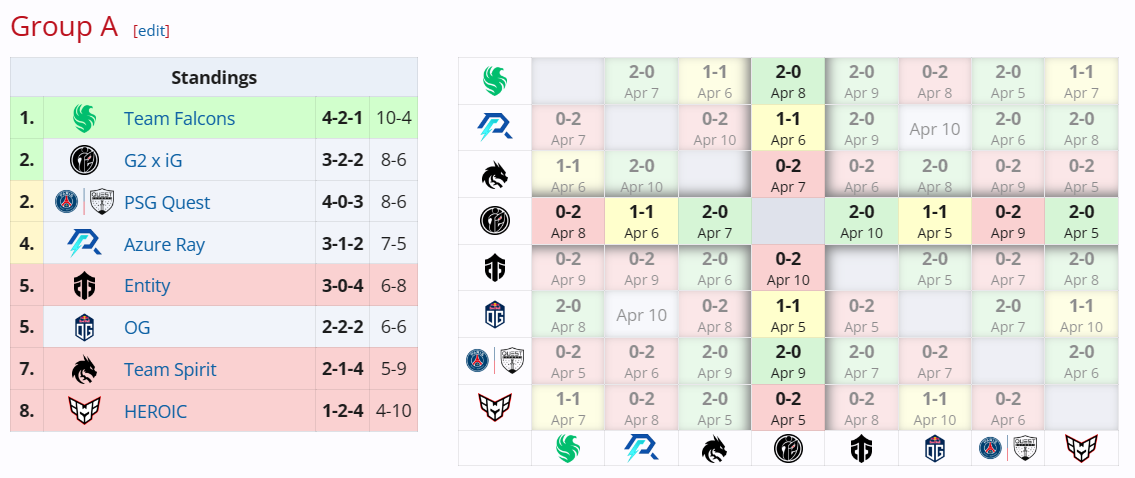This screenshot has width=1135, height=478.
Task: Click the G2 x iG logo in standings
Action: click(84, 160)
